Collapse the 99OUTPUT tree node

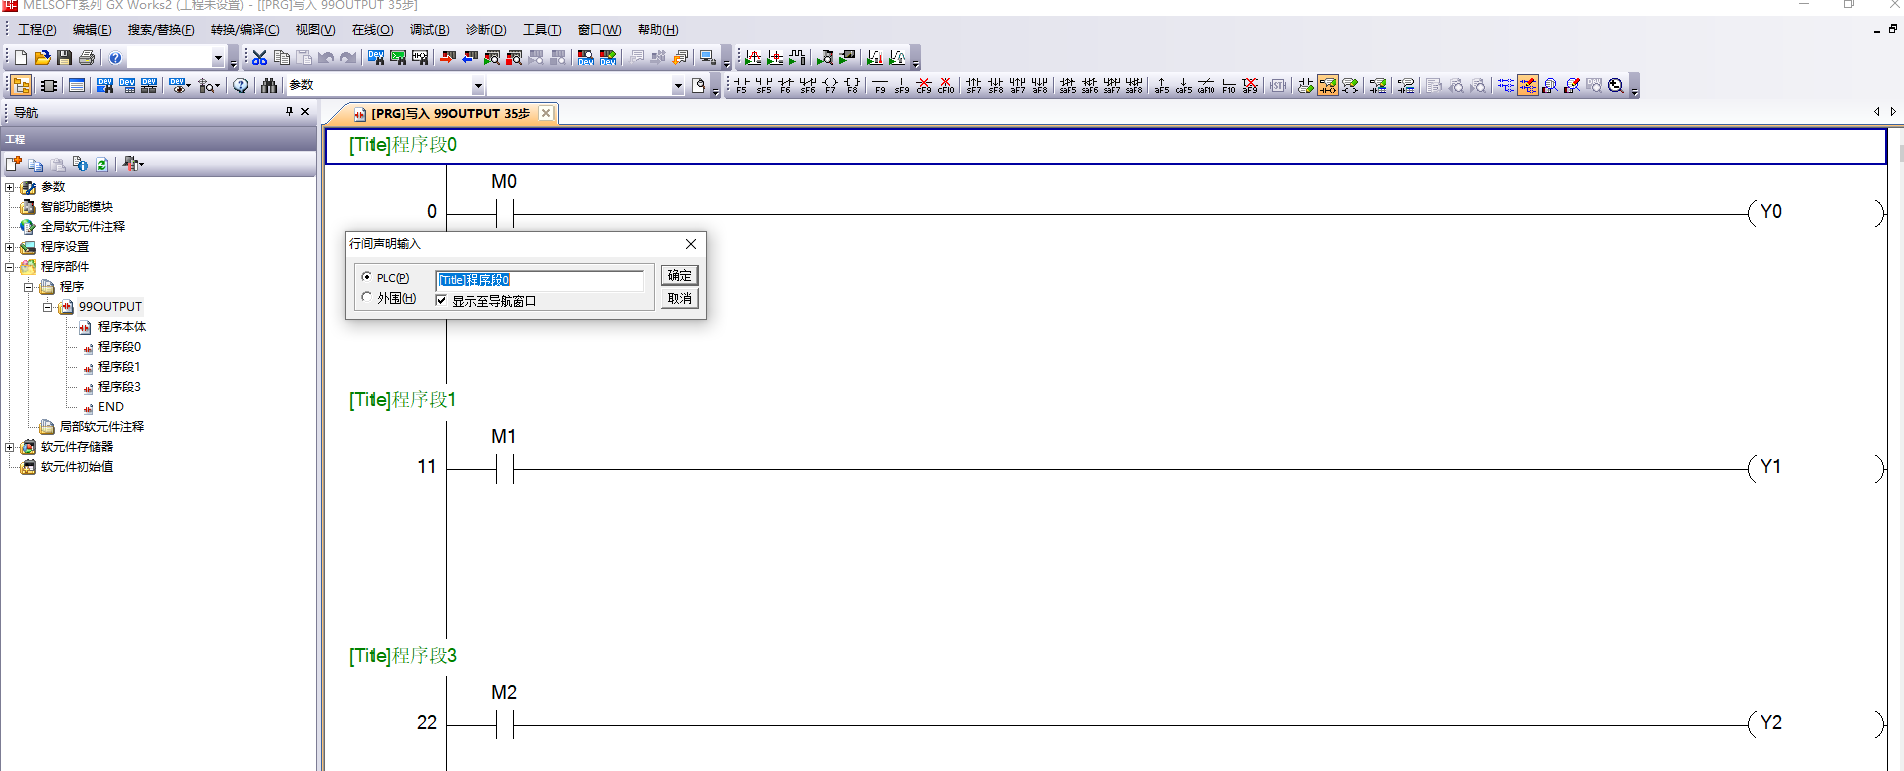47,307
